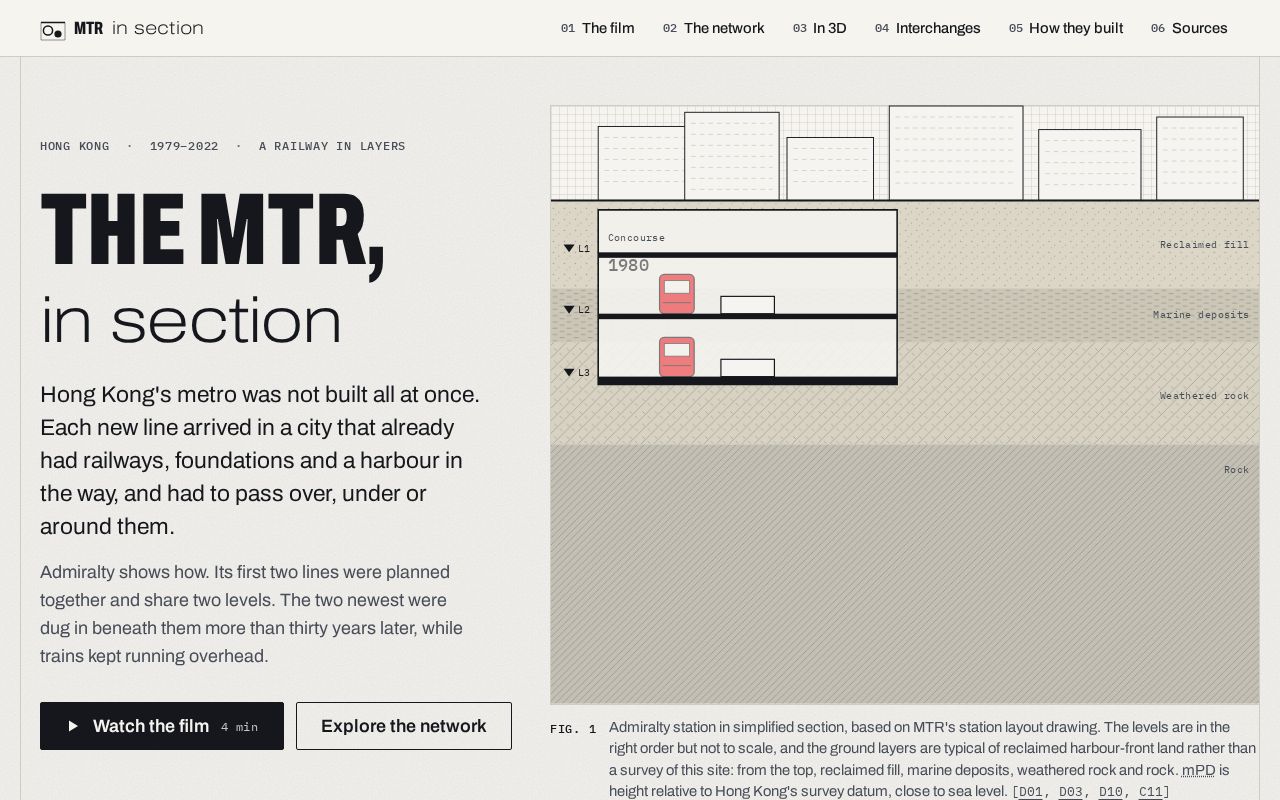Click the white platform box on level L2
This screenshot has width=1280, height=800.
tap(747, 305)
